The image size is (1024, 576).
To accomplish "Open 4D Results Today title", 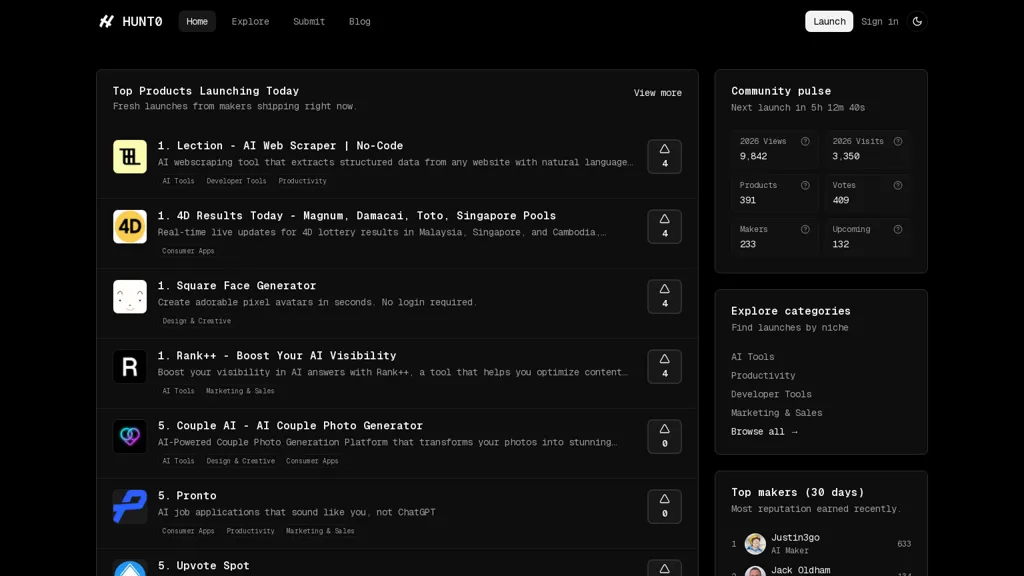I will 357,216.
